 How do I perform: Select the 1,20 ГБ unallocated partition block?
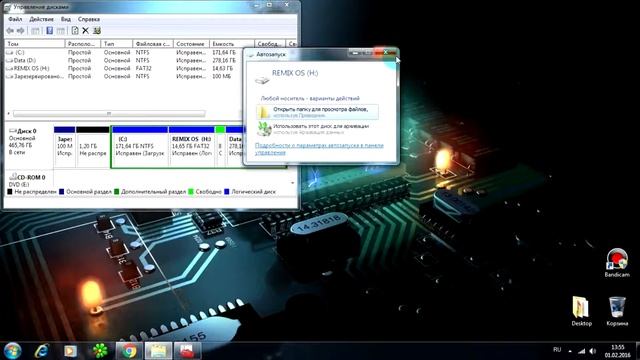[93, 147]
